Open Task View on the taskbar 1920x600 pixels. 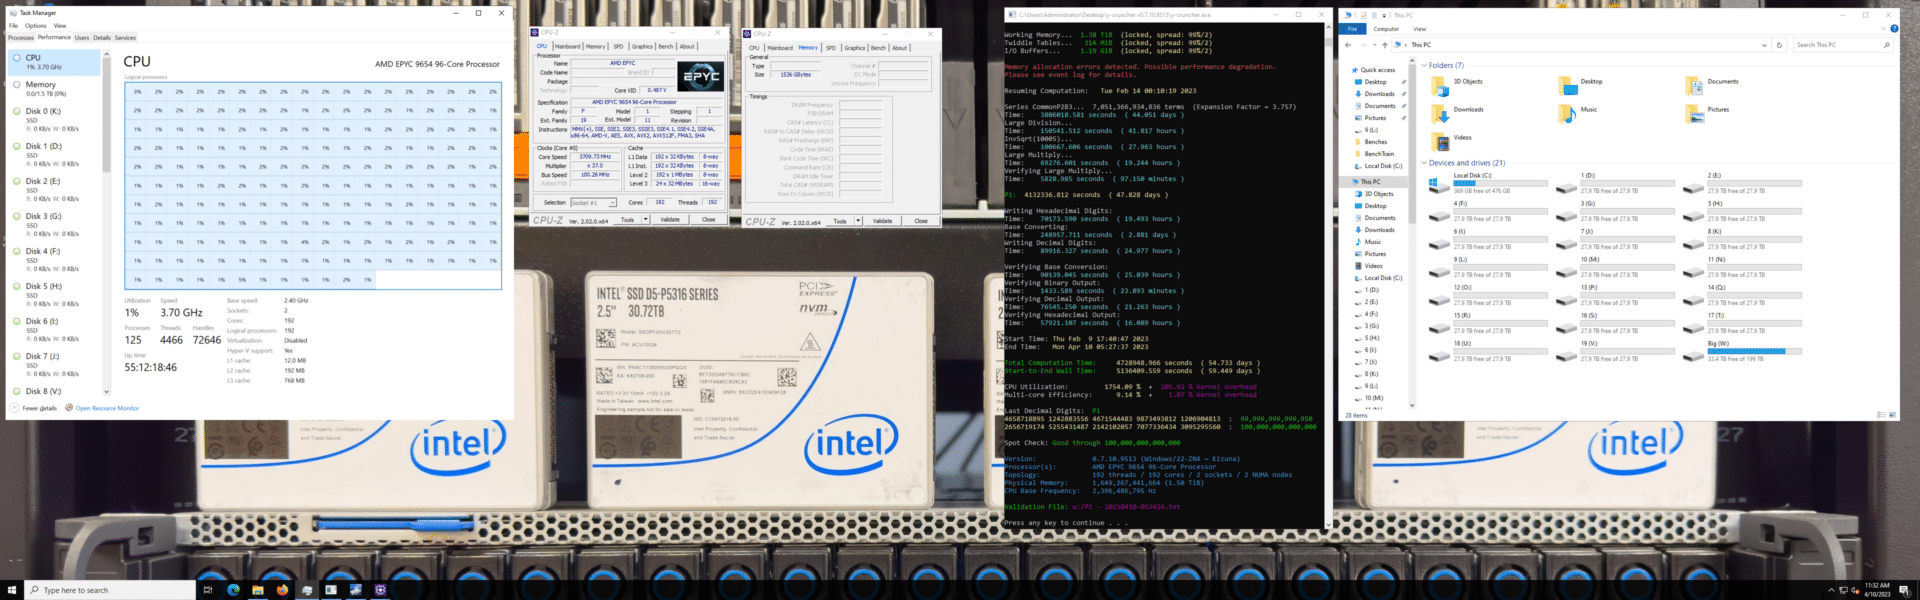208,590
